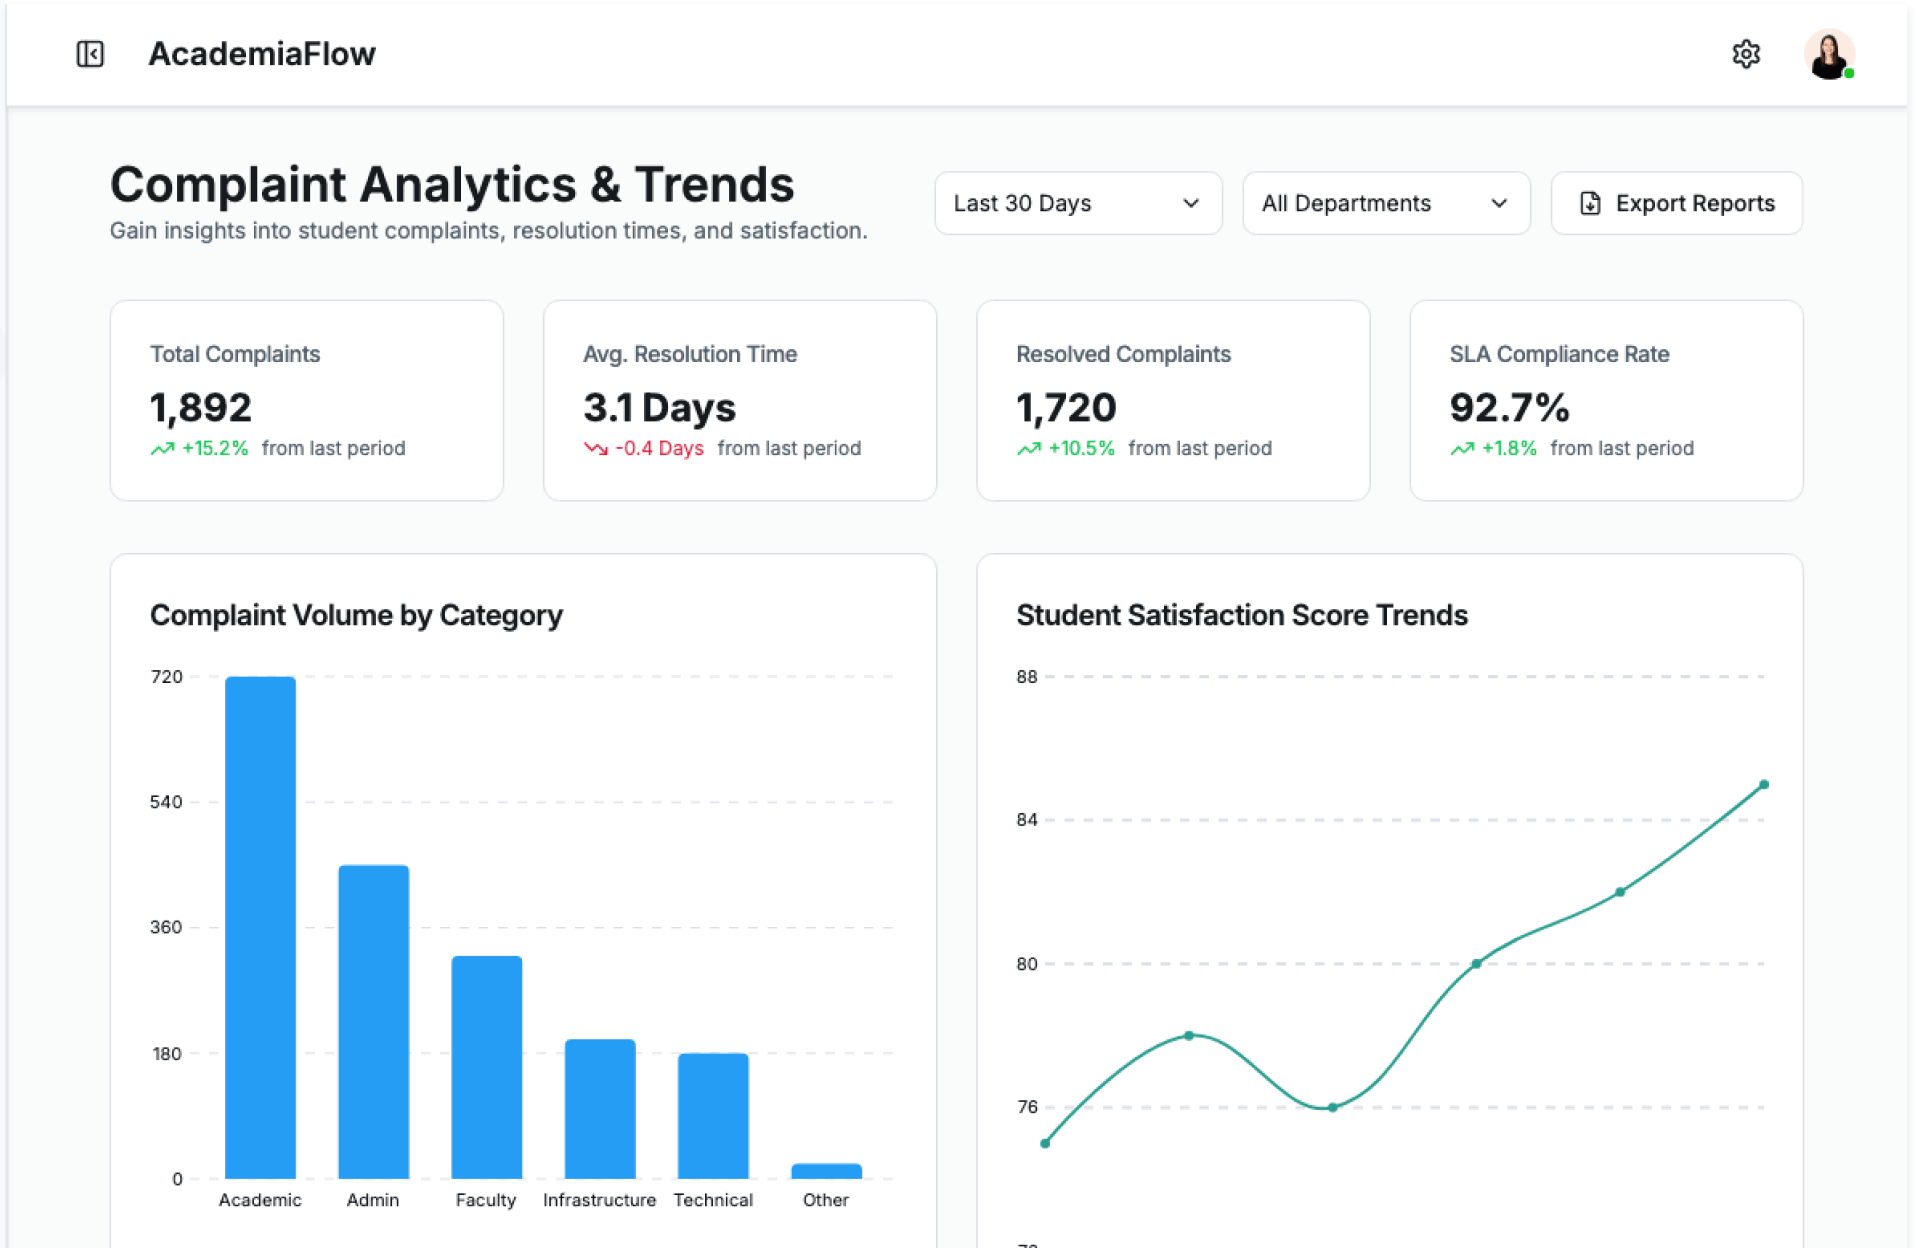Click the small Other category bar
1920x1248 pixels.
click(826, 1170)
